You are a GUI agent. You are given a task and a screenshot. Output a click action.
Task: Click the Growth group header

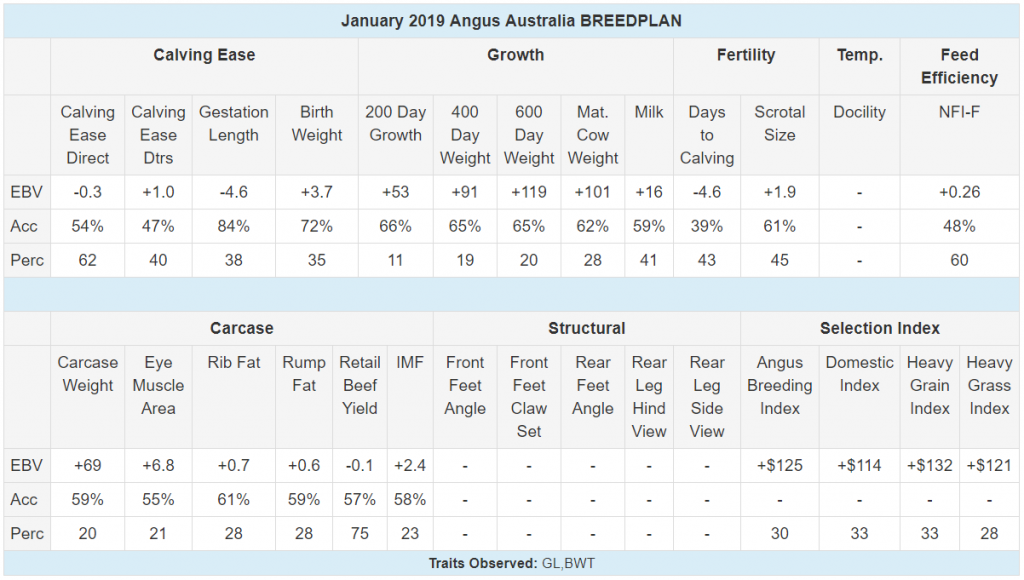[x=515, y=55]
